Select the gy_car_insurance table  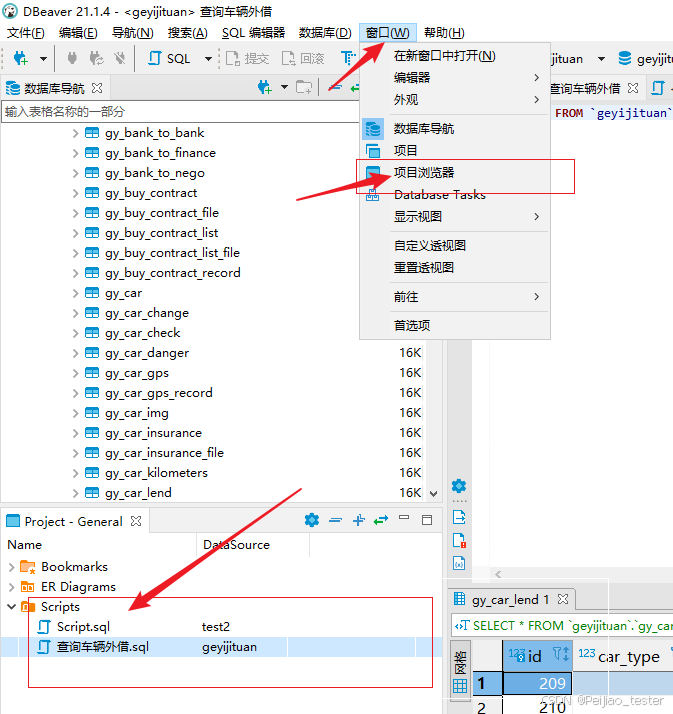(153, 433)
